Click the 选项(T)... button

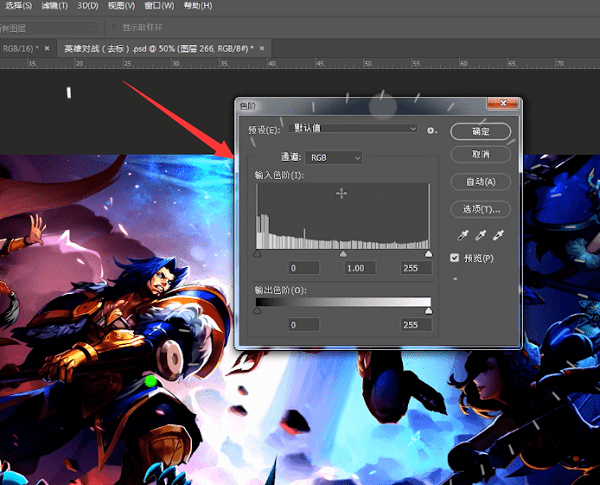pos(480,209)
